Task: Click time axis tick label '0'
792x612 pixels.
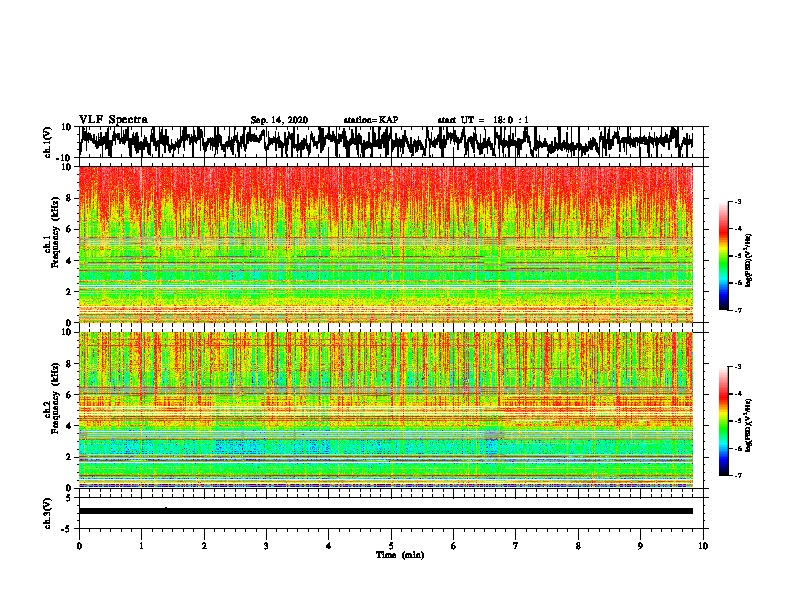Action: coord(79,546)
